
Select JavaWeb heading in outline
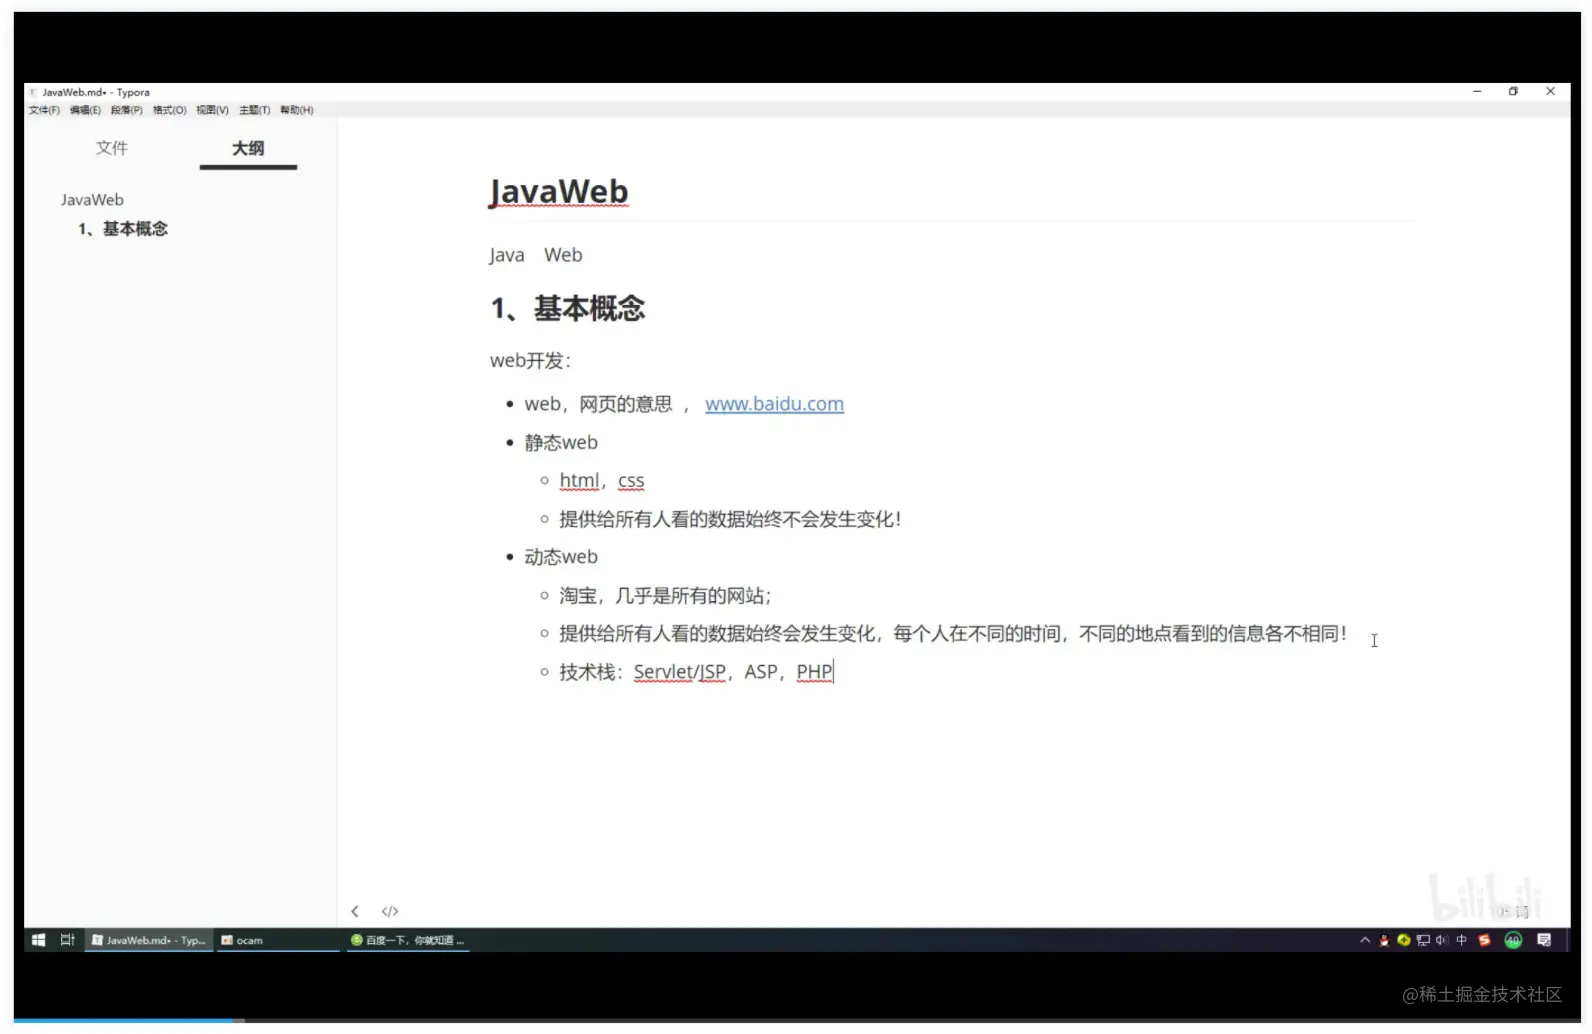click(92, 200)
